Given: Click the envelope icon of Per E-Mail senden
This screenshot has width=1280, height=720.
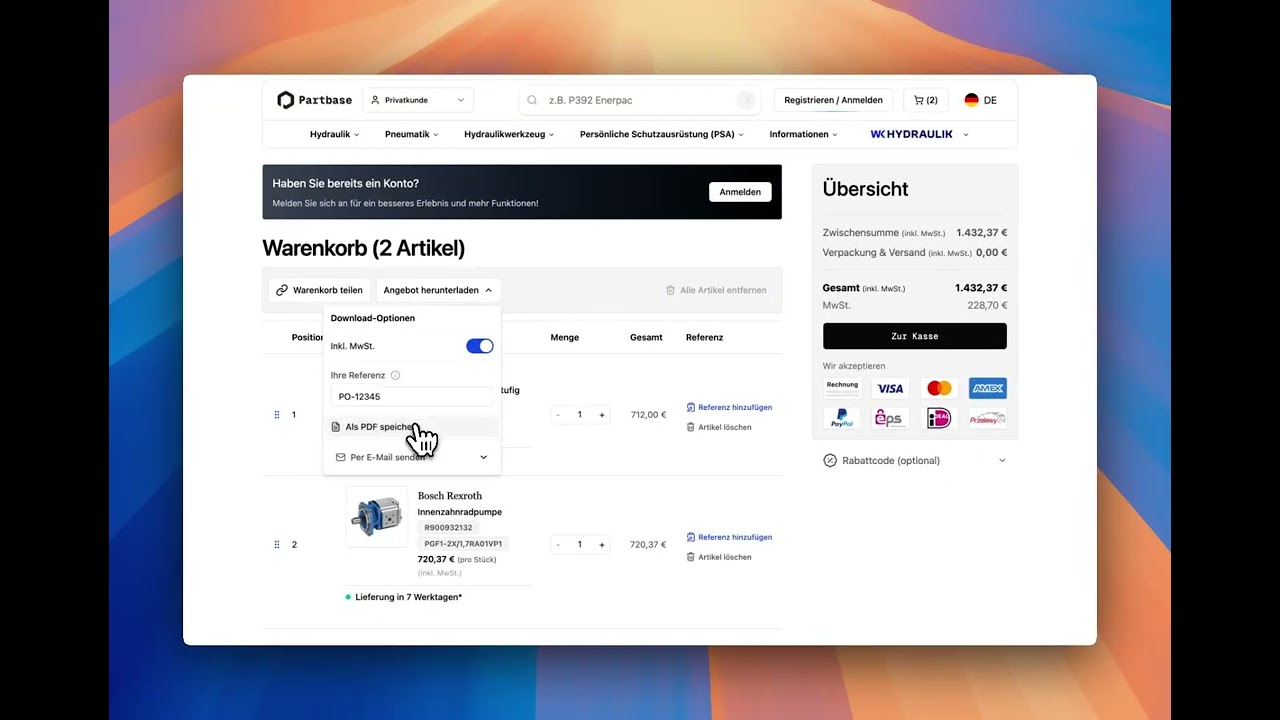Looking at the screenshot, I should tap(340, 457).
